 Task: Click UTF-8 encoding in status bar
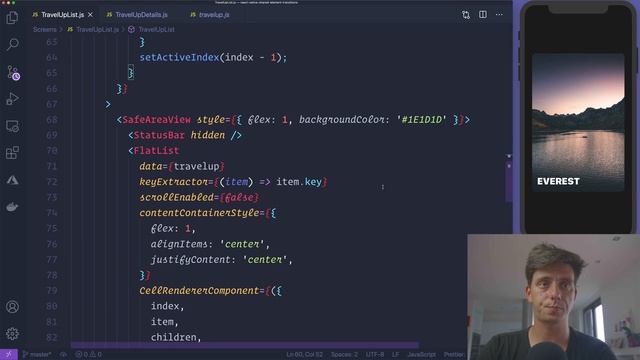pyautogui.click(x=375, y=354)
